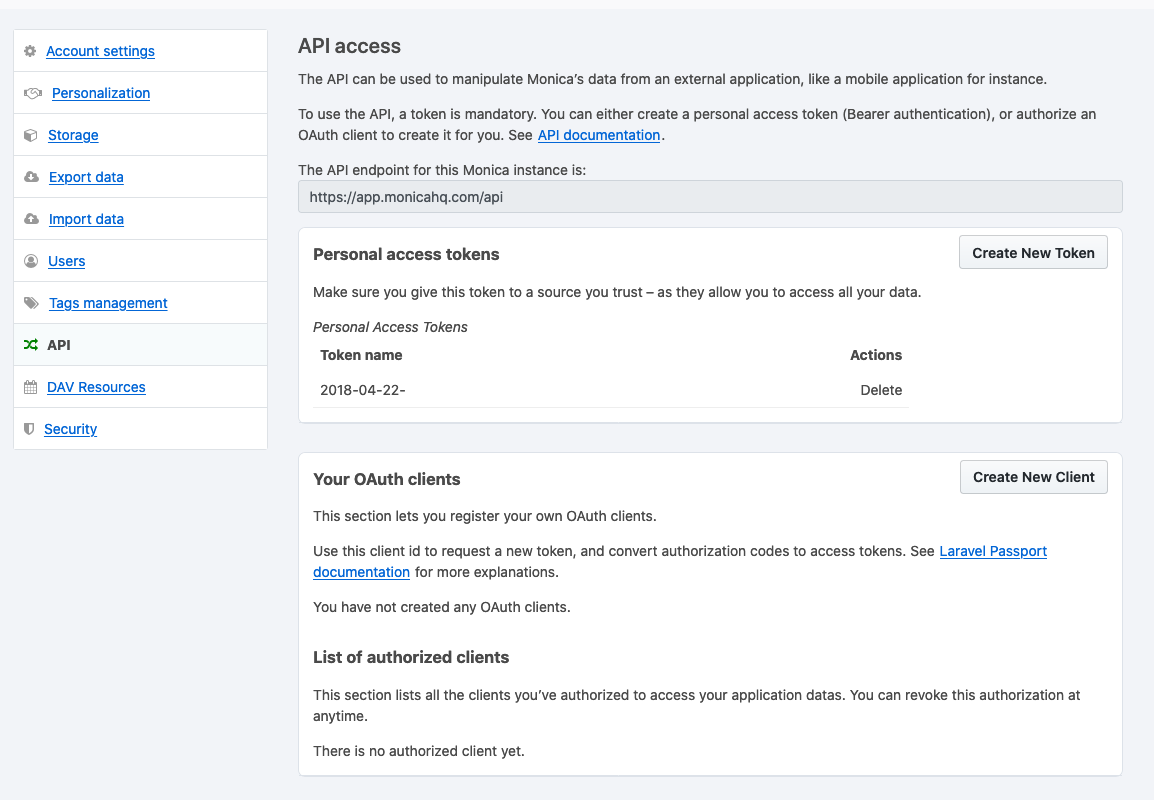Click 'There is no authorized client yet.' text
The height and width of the screenshot is (800, 1154).
coord(419,751)
